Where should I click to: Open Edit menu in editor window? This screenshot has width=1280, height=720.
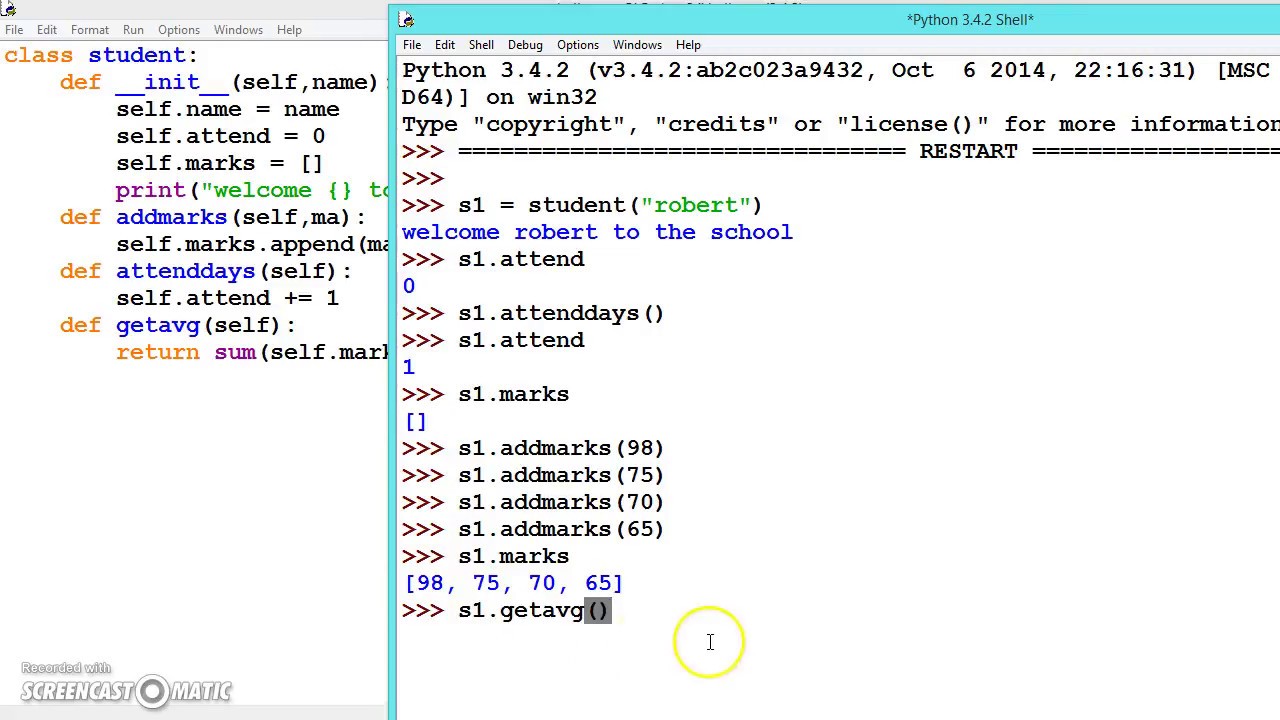coord(47,30)
